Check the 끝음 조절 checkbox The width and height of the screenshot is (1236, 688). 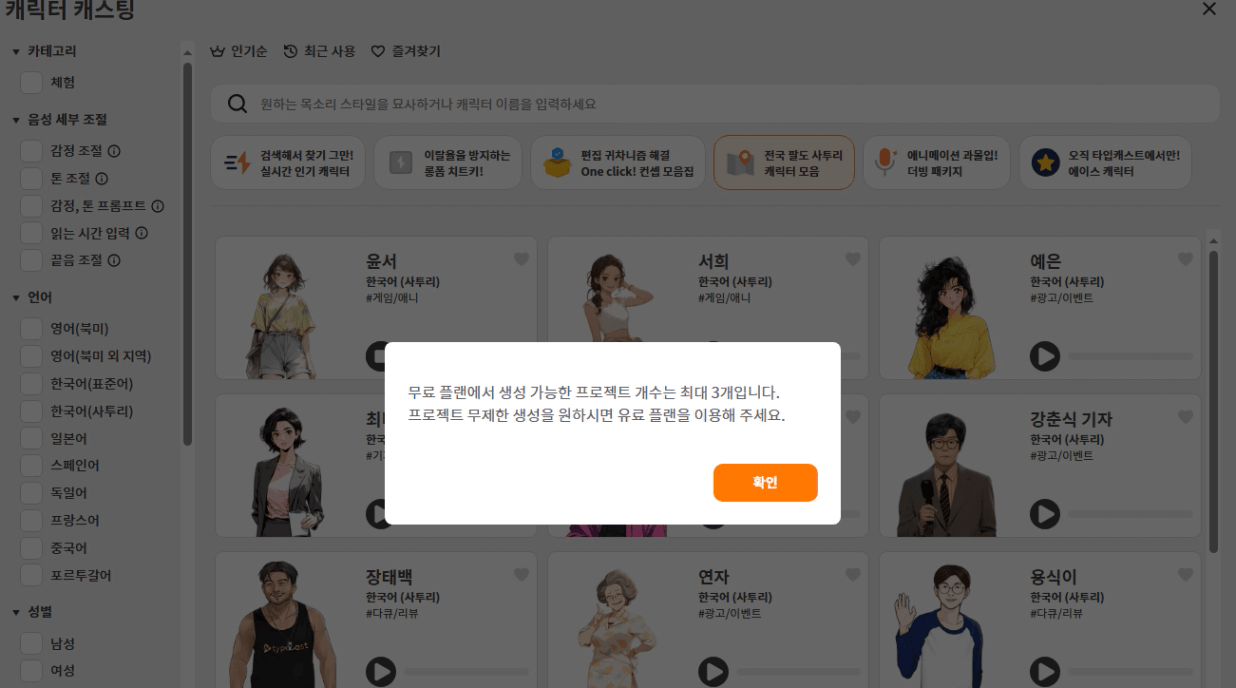click(x=32, y=260)
